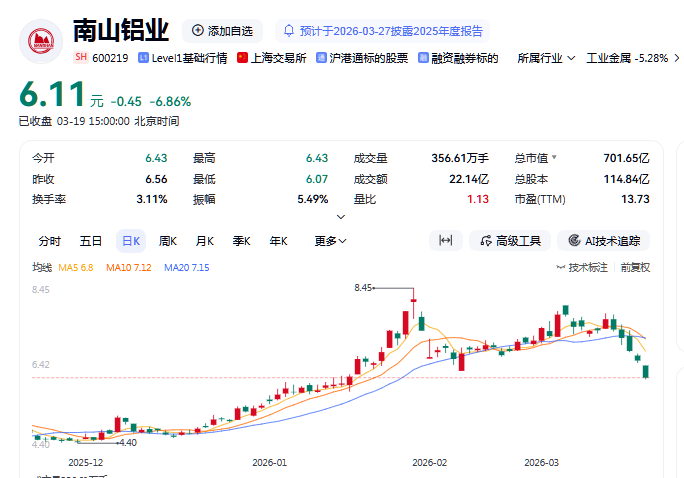This screenshot has width=684, height=478.
Task: Click the Level1基础行情 badge
Action: coord(184,58)
